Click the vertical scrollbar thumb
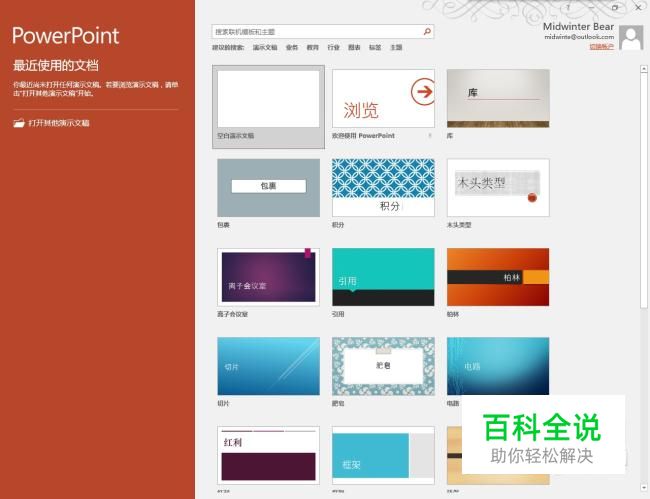 point(644,191)
